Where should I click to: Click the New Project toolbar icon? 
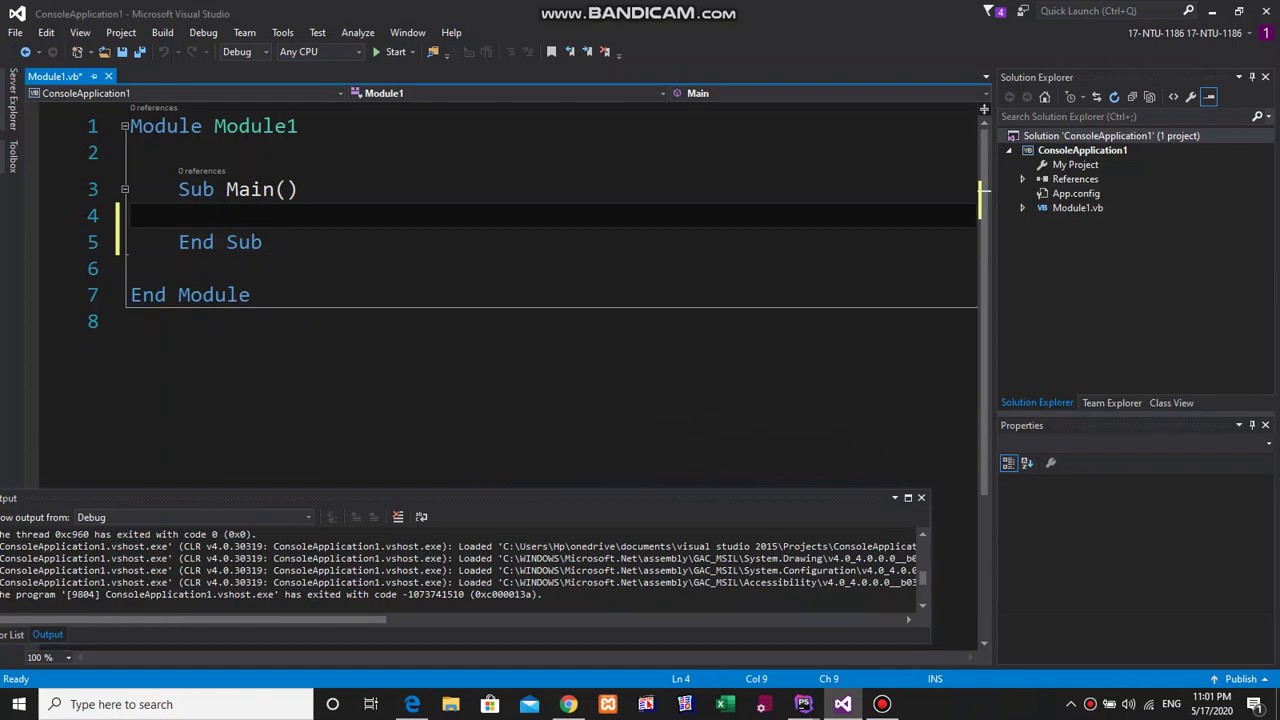77,52
